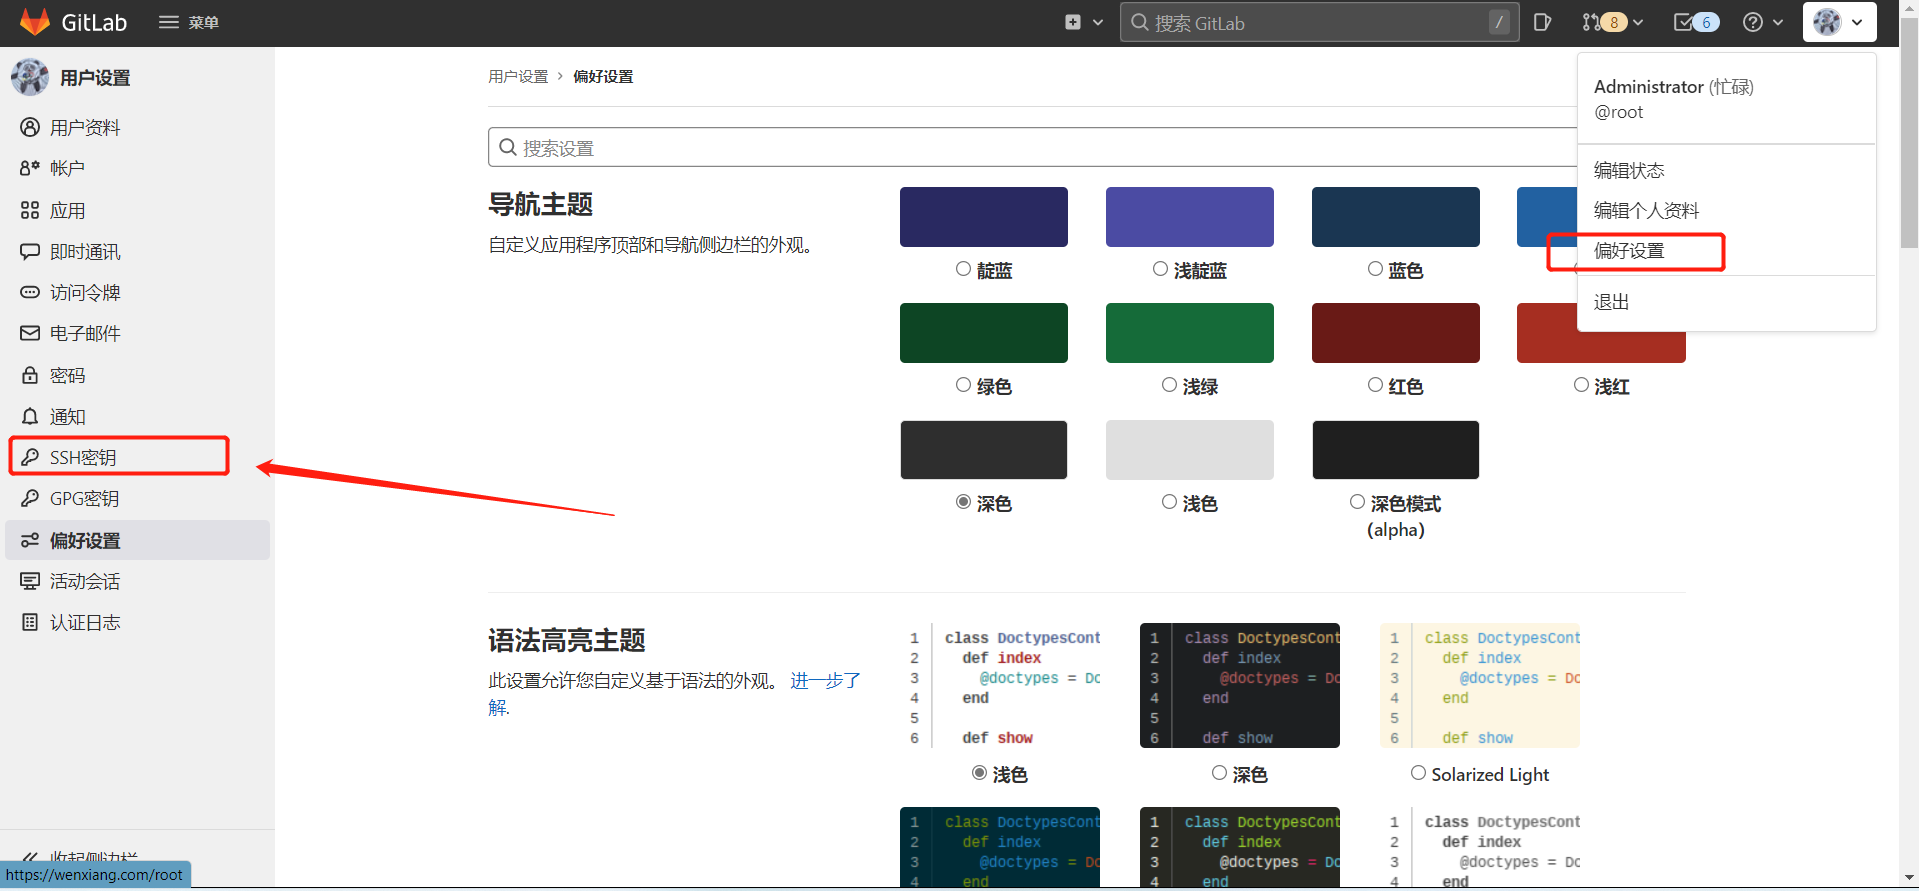Click the GitLab fox logo
The image size is (1919, 891).
pyautogui.click(x=35, y=22)
